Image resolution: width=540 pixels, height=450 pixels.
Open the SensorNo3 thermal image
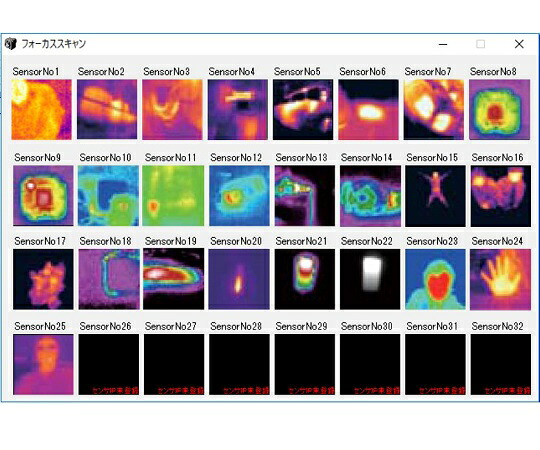pyautogui.click(x=172, y=109)
